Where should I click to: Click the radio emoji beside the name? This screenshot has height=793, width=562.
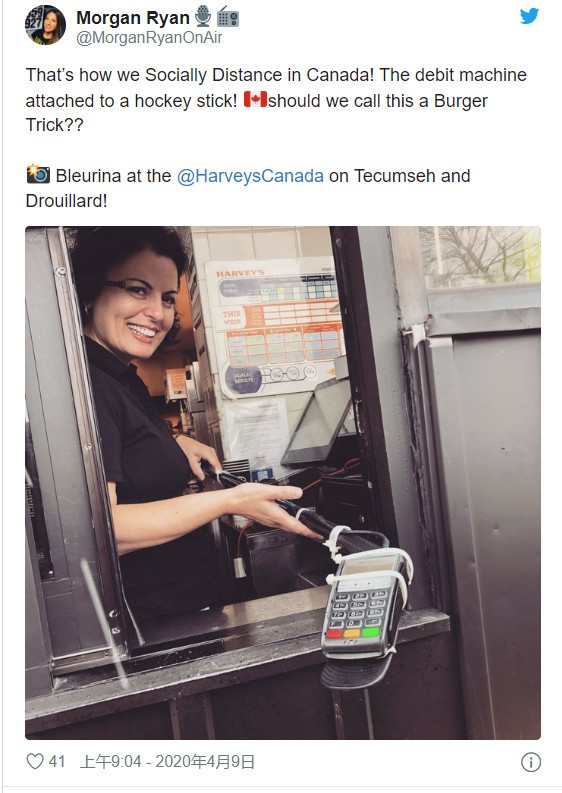228,18
